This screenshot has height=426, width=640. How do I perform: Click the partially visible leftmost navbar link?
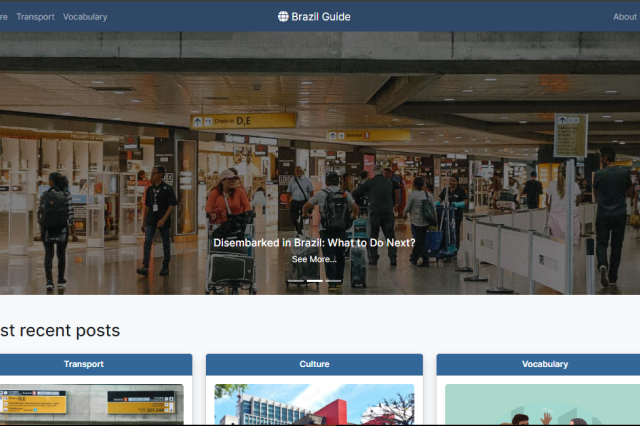3,17
